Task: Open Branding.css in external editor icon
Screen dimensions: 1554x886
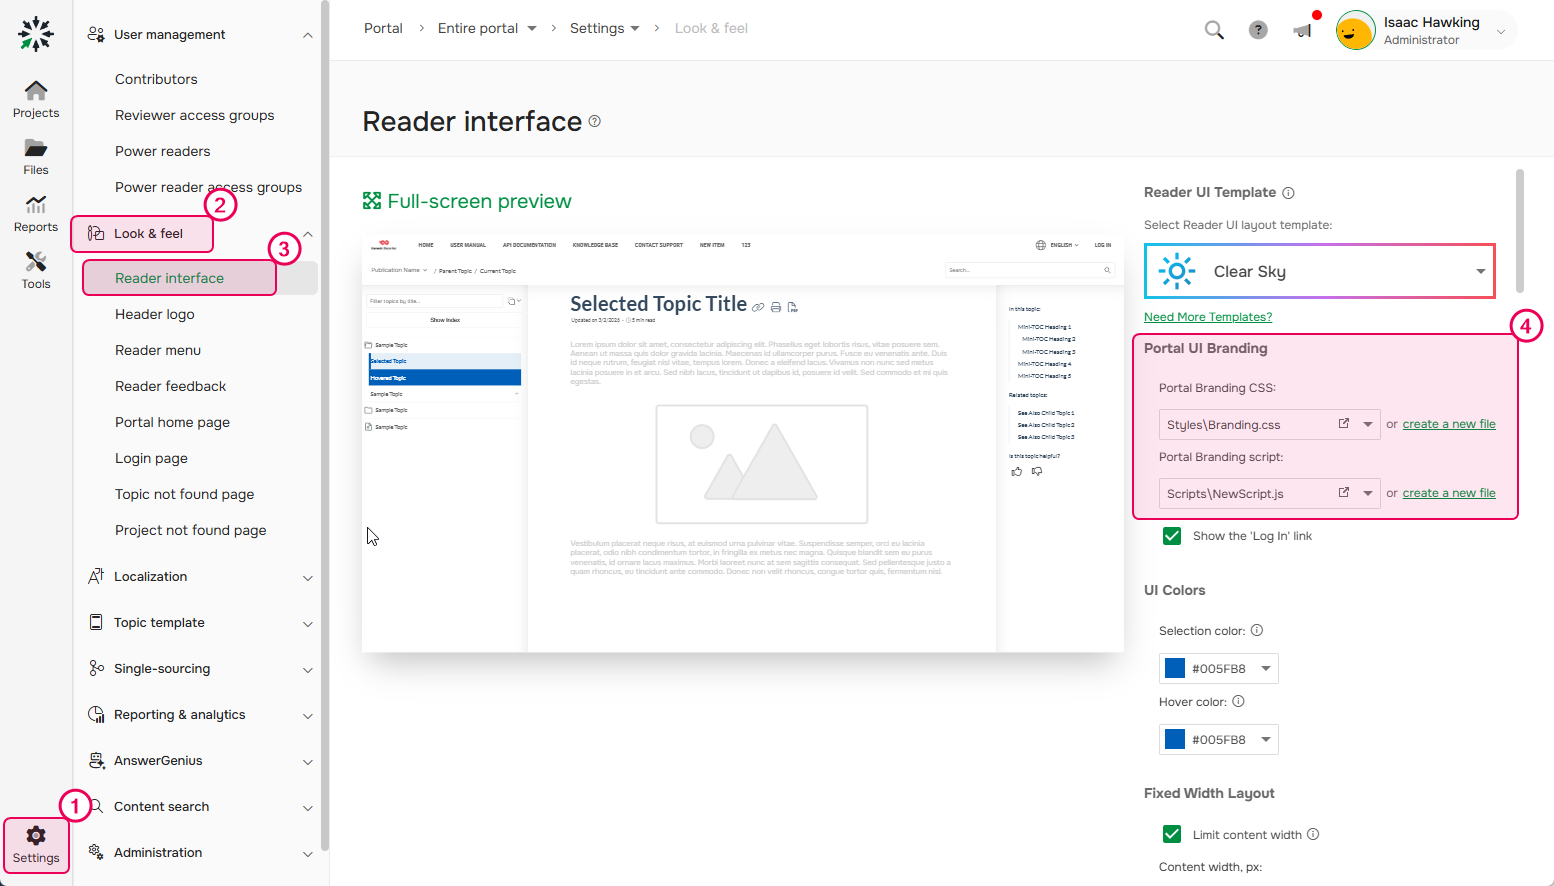Action: (1344, 424)
